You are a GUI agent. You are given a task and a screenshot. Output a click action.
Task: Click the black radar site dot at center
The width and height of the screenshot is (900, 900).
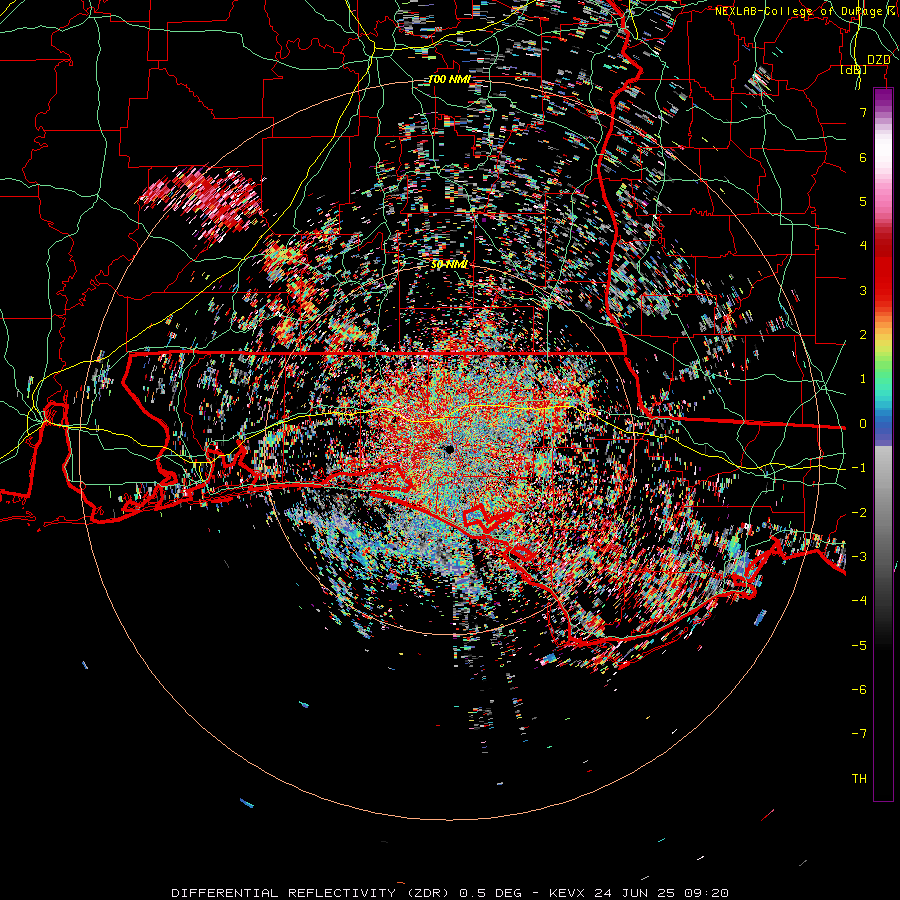[x=449, y=449]
